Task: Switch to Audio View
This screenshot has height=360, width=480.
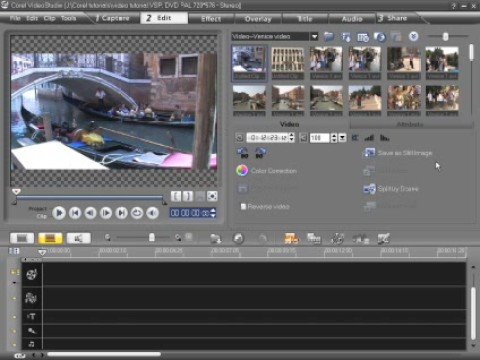Action: (x=79, y=238)
